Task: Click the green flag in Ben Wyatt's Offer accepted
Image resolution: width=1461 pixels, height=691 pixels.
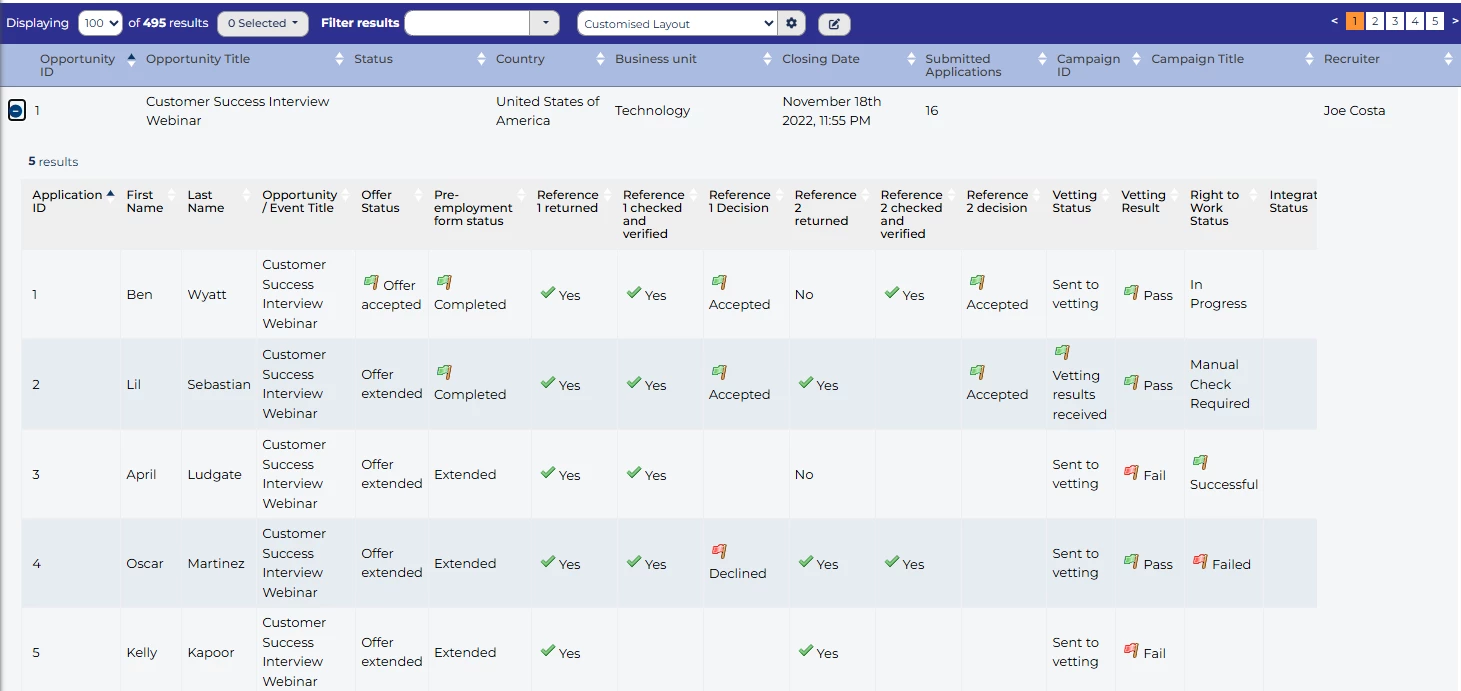Action: (371, 283)
